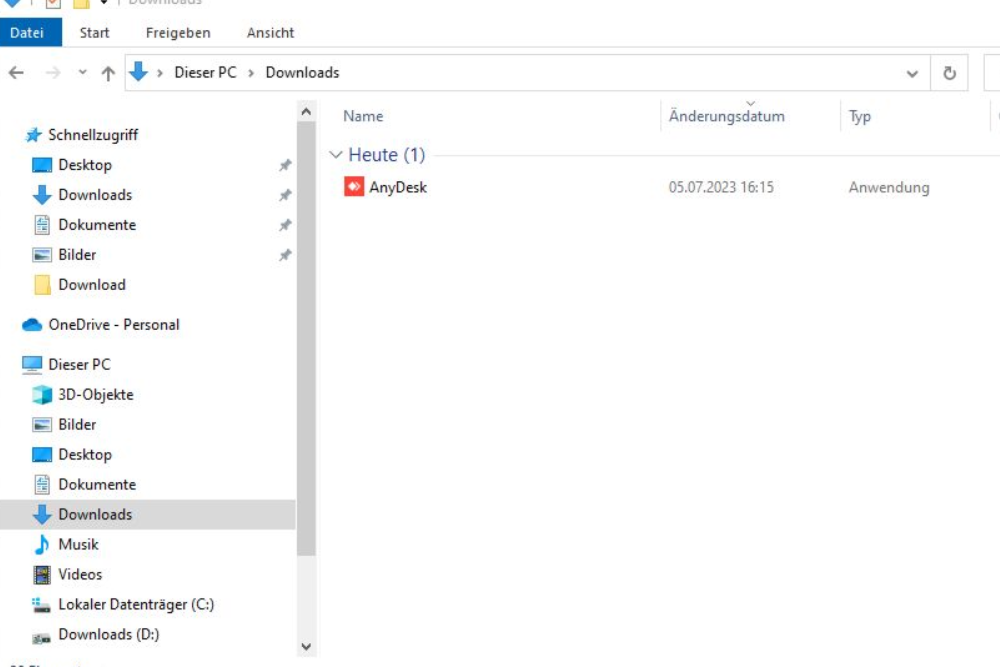Navigate up one folder level
Viewport: 1000px width, 667px height.
pyautogui.click(x=108, y=73)
